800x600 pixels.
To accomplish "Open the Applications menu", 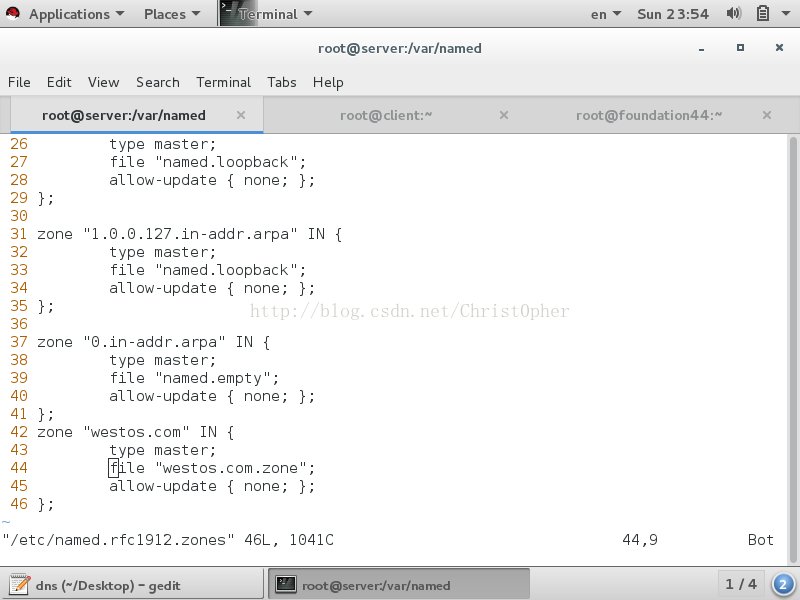I will tap(77, 14).
